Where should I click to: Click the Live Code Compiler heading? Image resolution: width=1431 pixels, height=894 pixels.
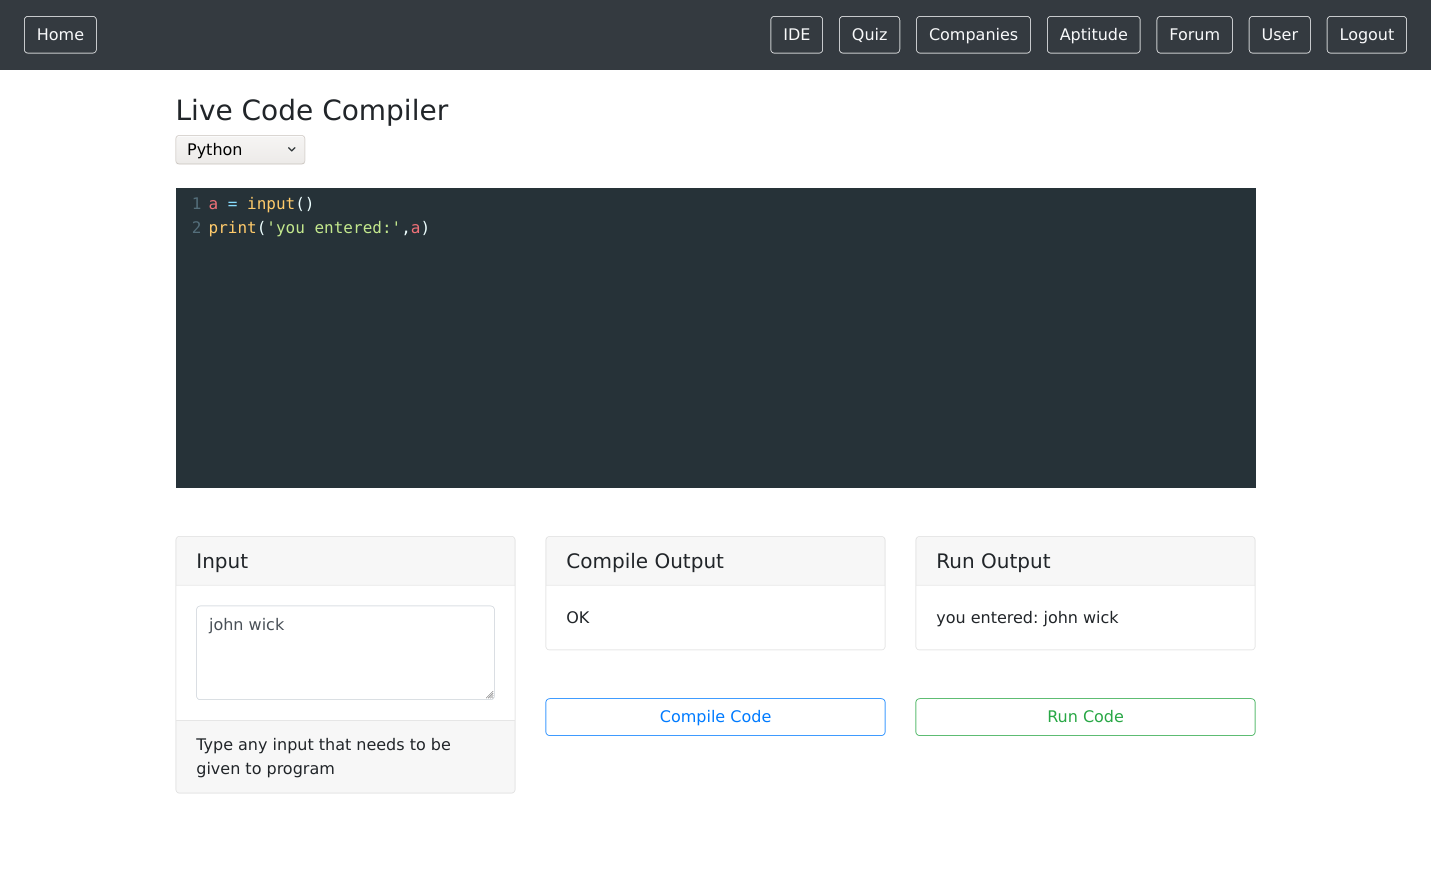click(312, 110)
